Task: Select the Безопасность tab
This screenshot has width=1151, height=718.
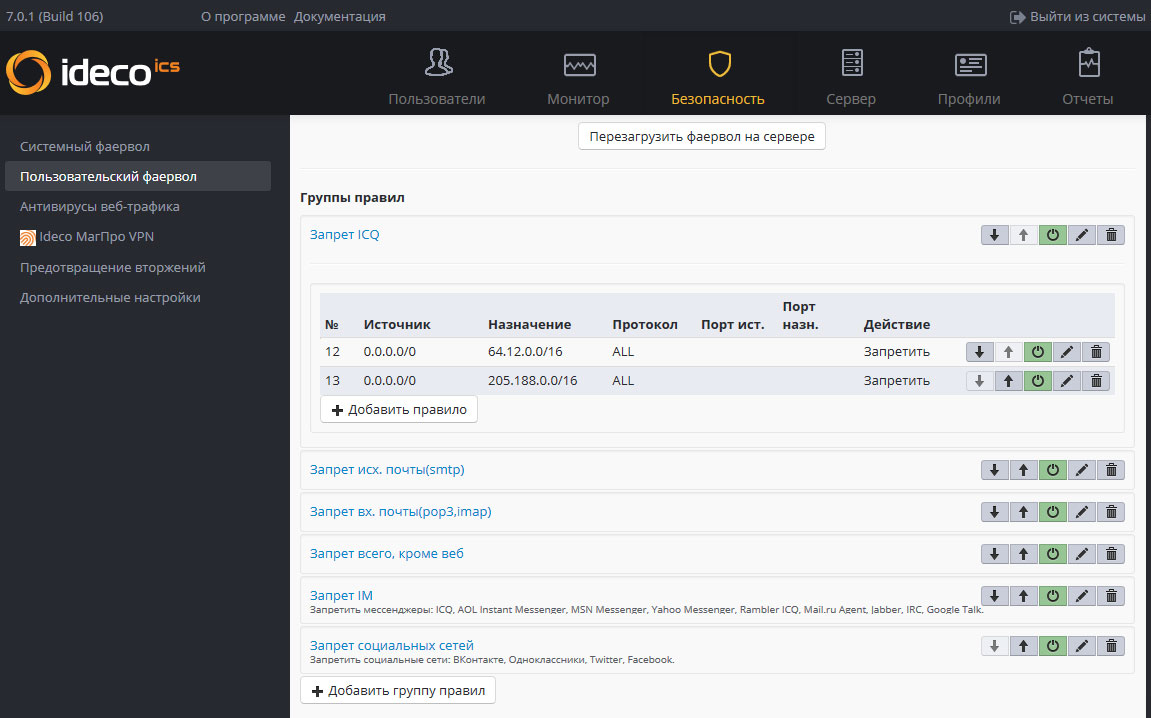Action: pos(718,77)
